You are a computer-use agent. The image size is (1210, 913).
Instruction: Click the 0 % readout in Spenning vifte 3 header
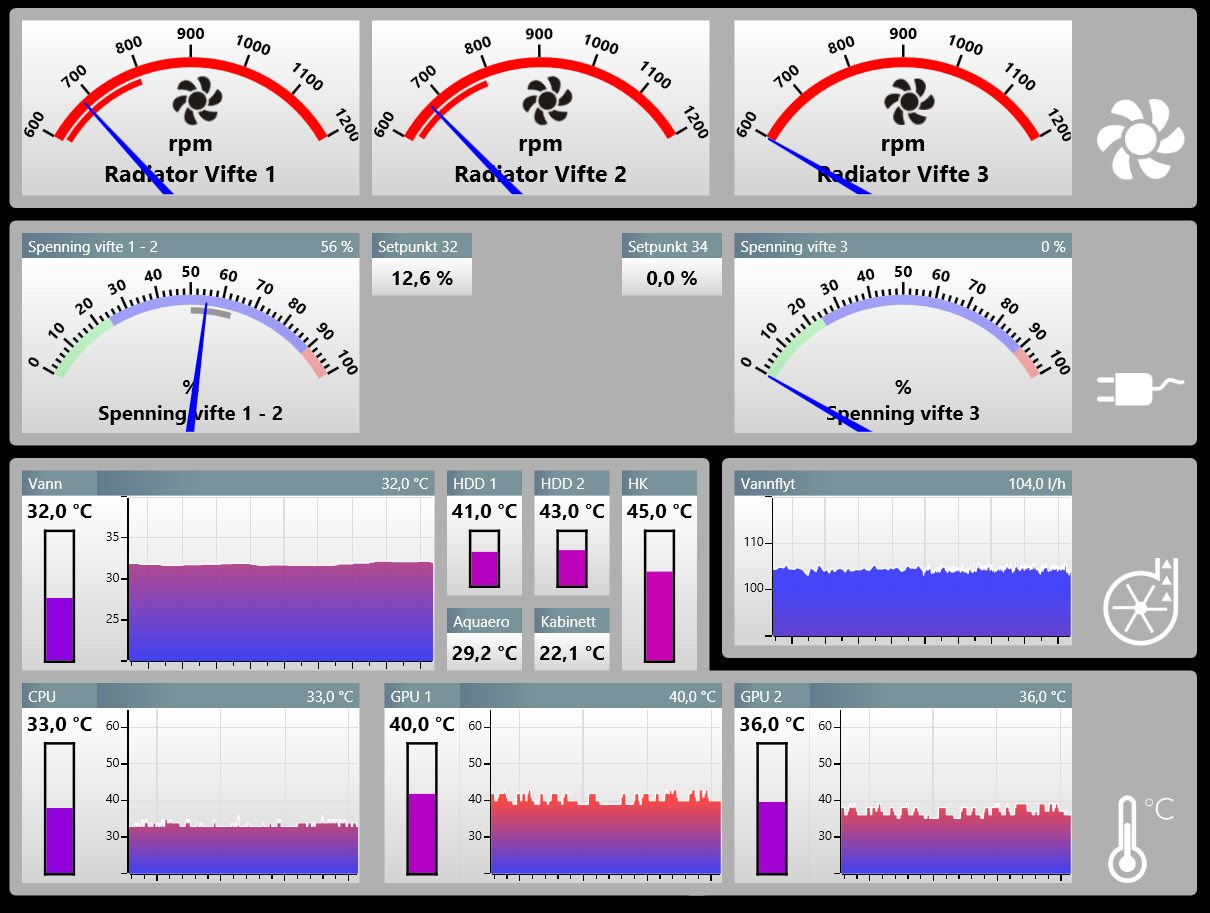point(1053,246)
